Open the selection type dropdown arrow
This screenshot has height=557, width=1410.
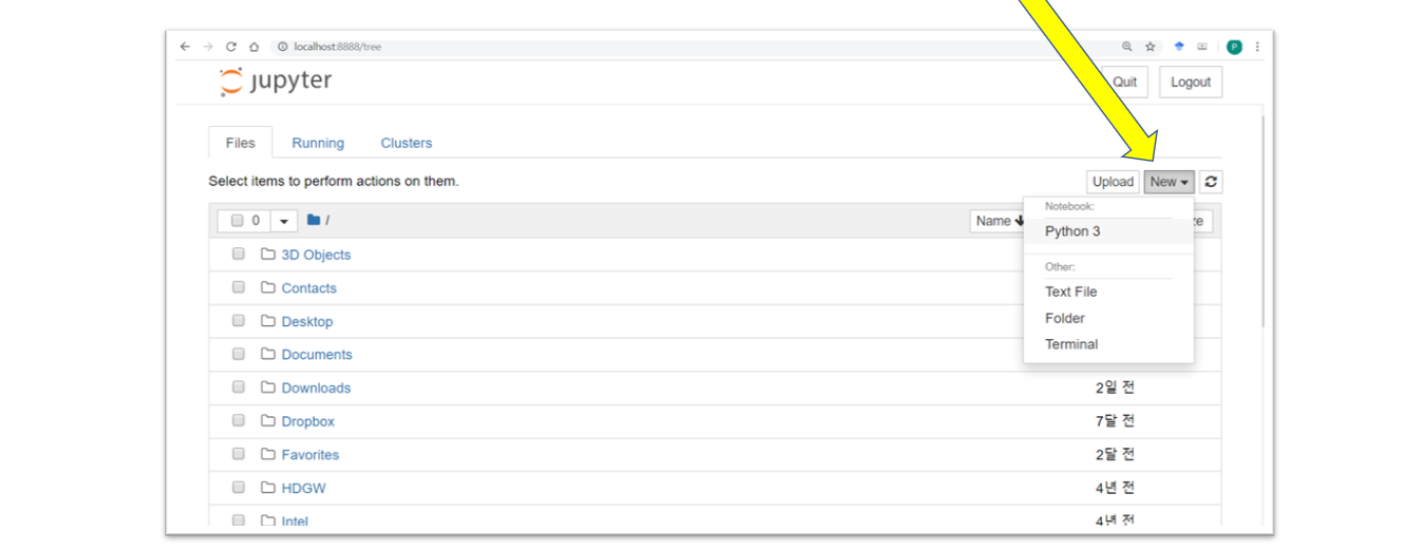pyautogui.click(x=284, y=220)
